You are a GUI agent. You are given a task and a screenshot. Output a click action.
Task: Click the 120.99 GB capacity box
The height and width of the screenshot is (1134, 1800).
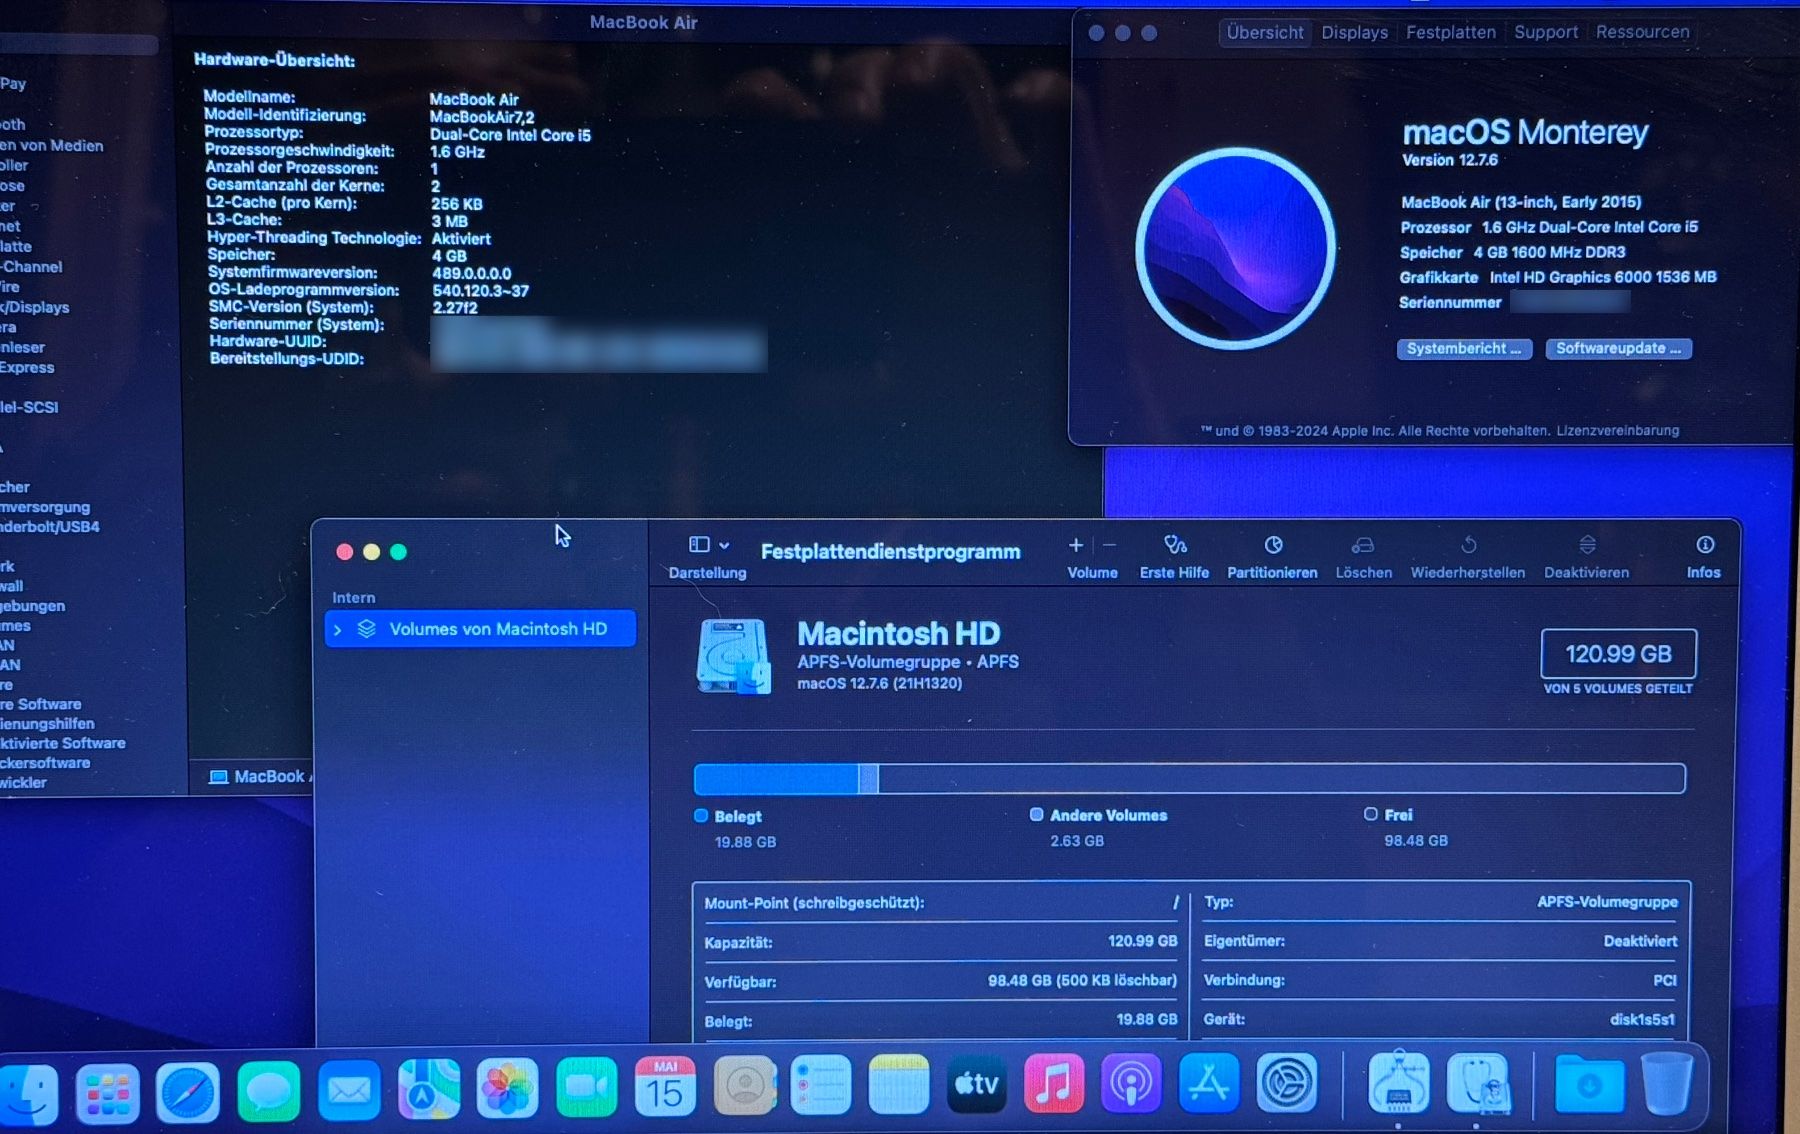point(1618,654)
